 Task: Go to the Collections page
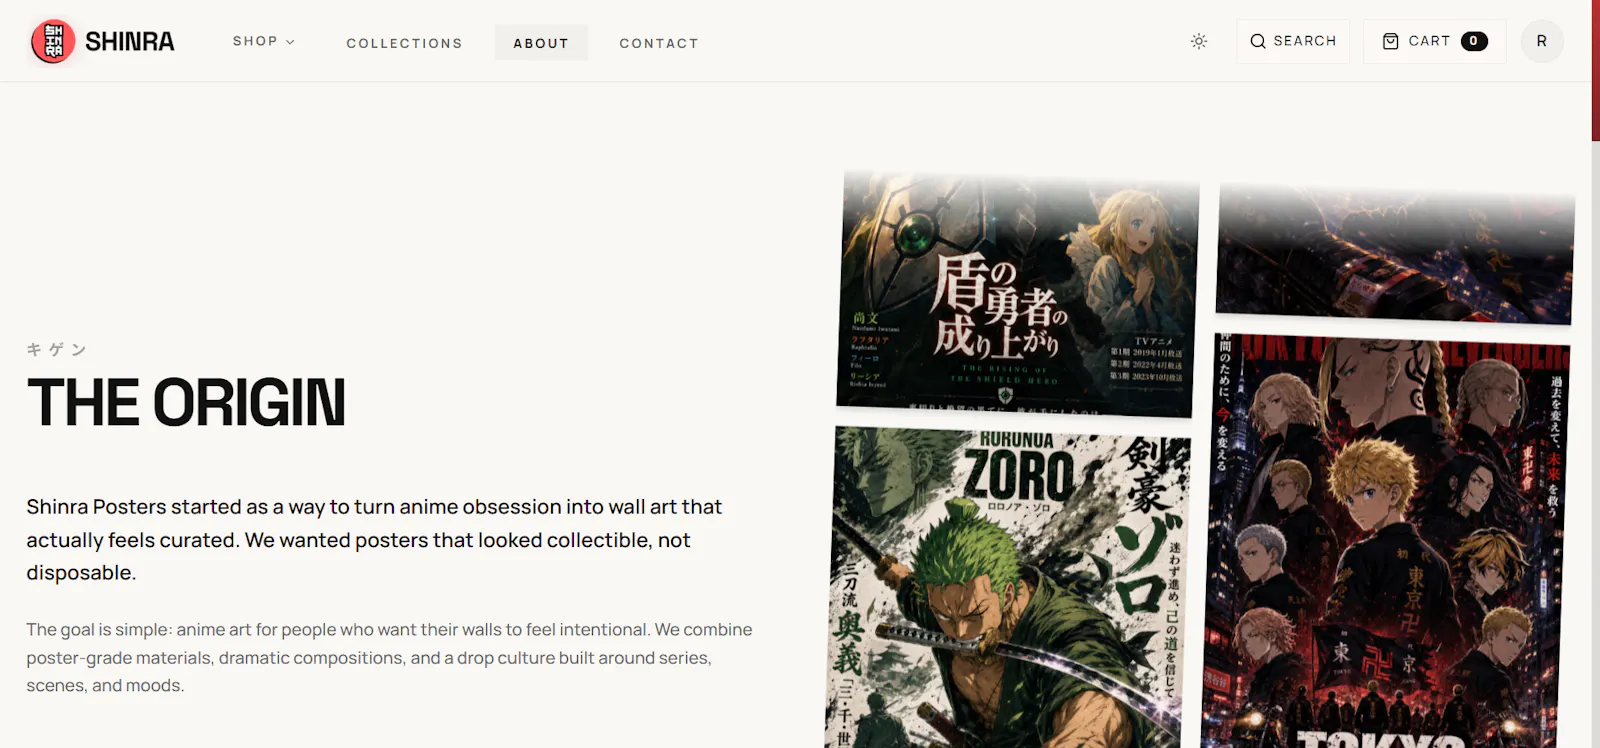pos(404,43)
